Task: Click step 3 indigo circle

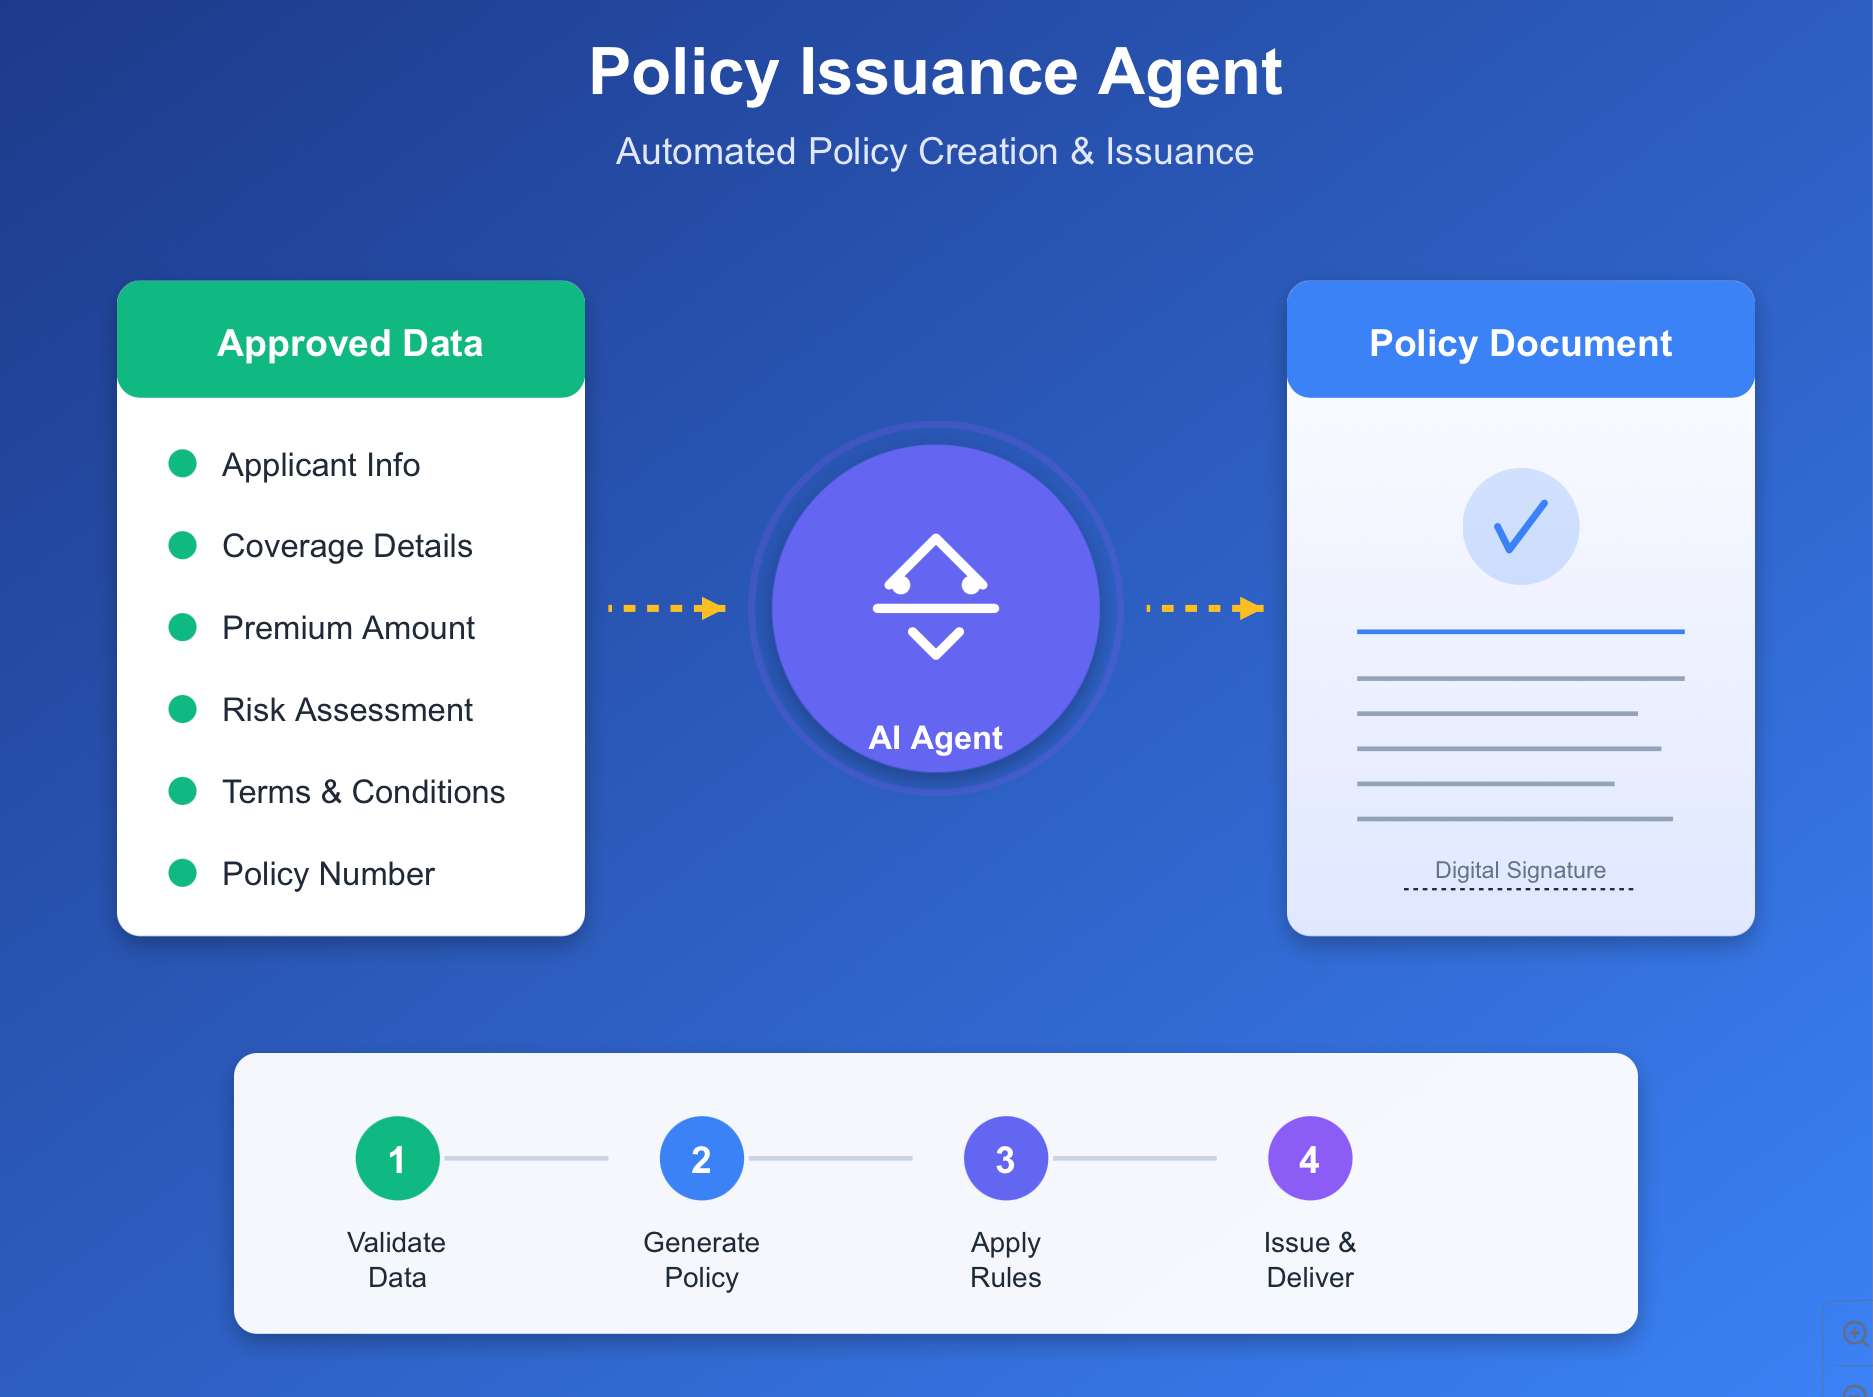Action: 1005,1158
